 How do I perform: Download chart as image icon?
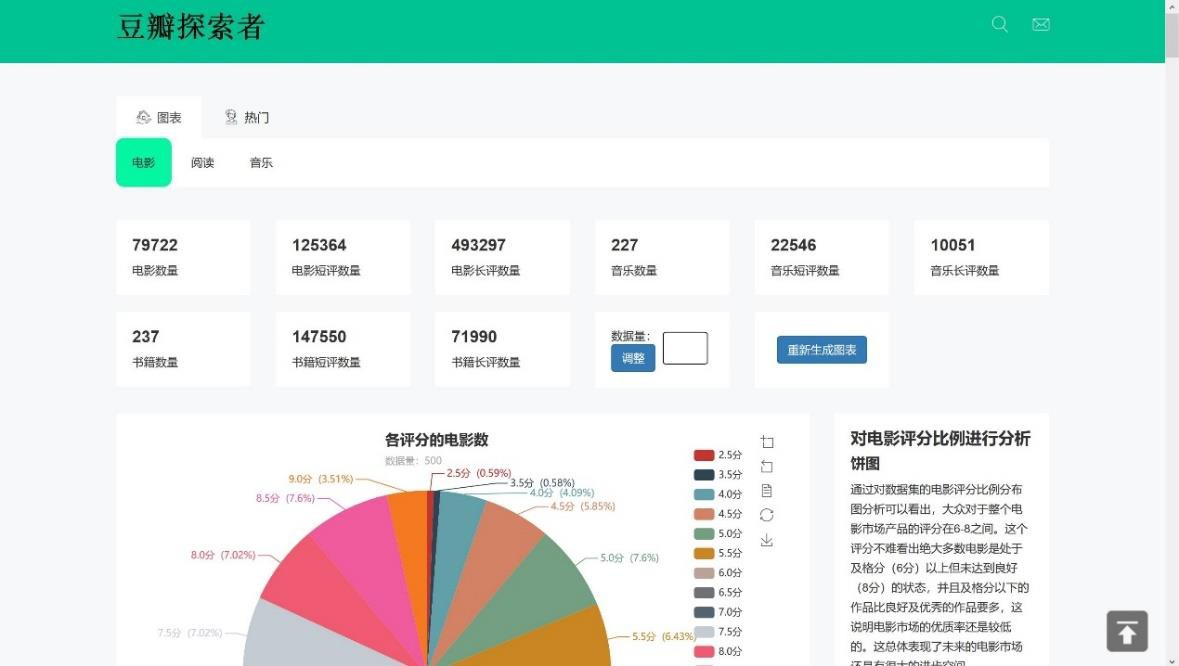point(767,540)
